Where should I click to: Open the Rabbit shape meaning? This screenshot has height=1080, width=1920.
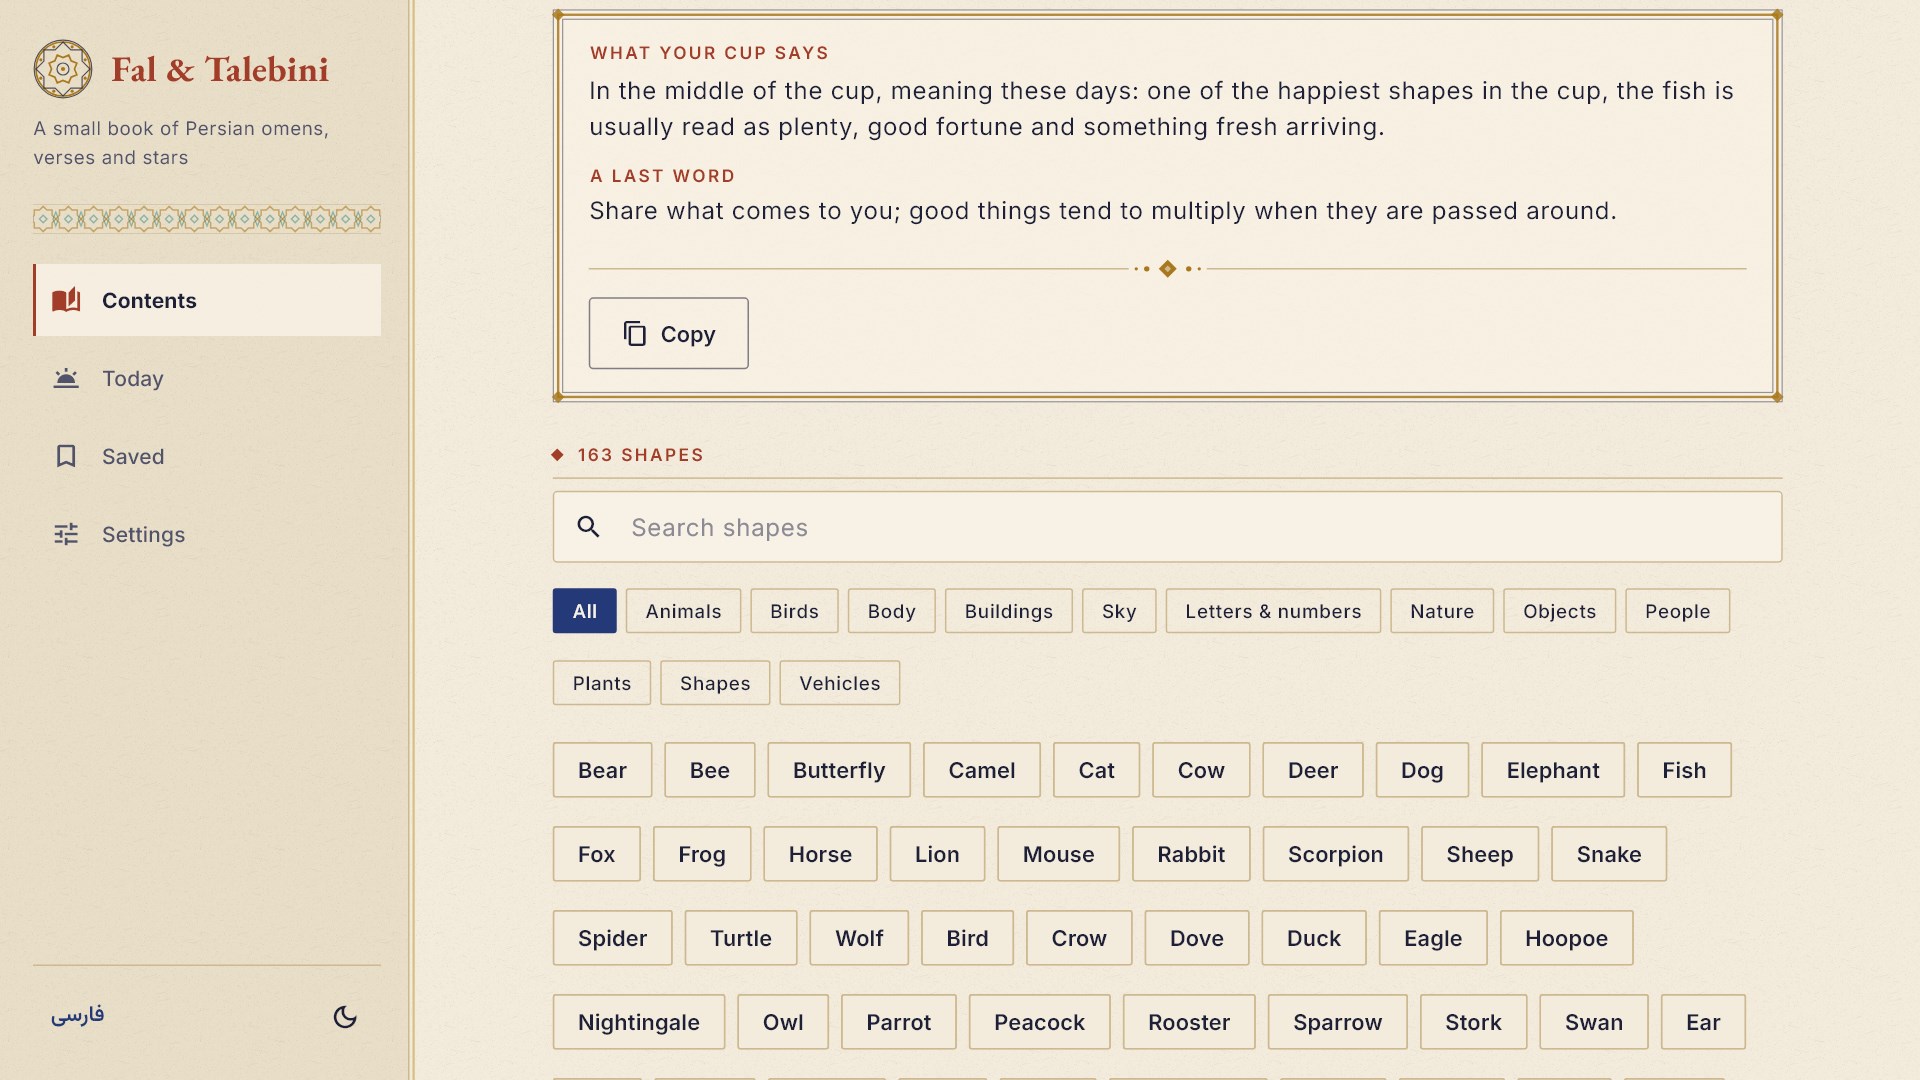pos(1191,854)
